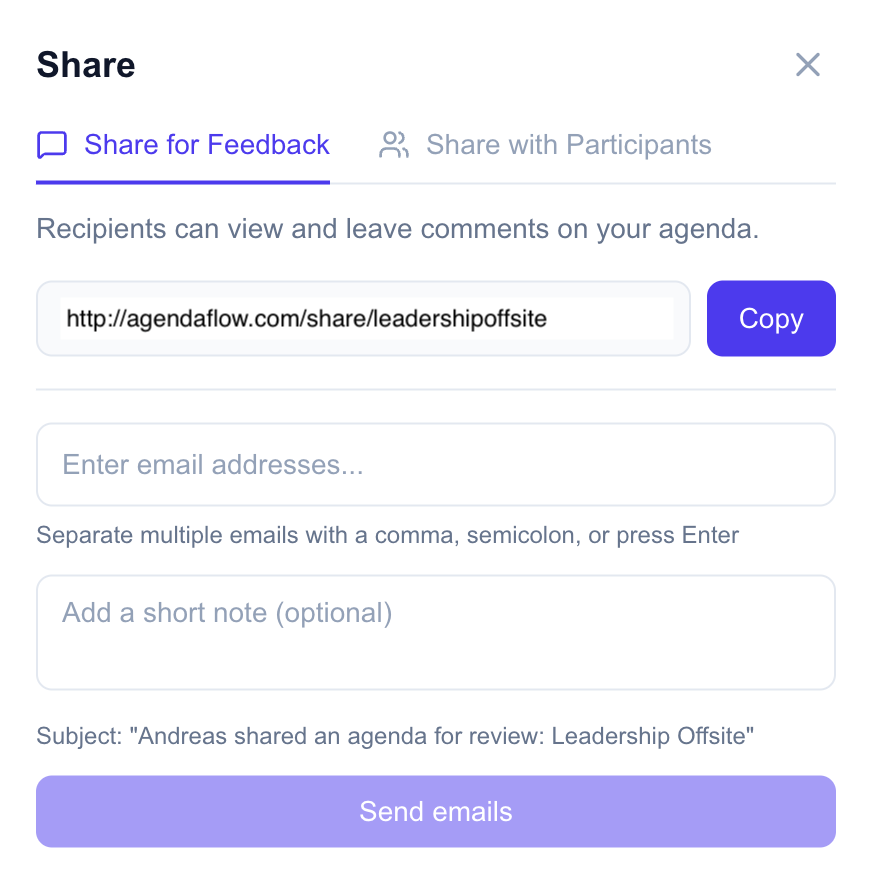Open the Share with Participants tab
The image size is (878, 886).
[568, 145]
